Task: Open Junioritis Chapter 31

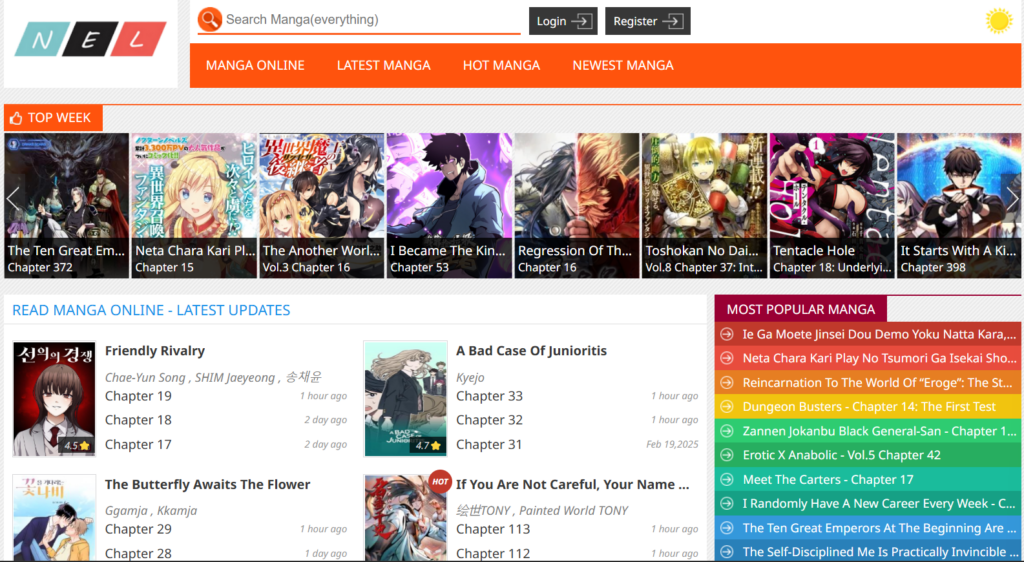Action: click(x=489, y=444)
